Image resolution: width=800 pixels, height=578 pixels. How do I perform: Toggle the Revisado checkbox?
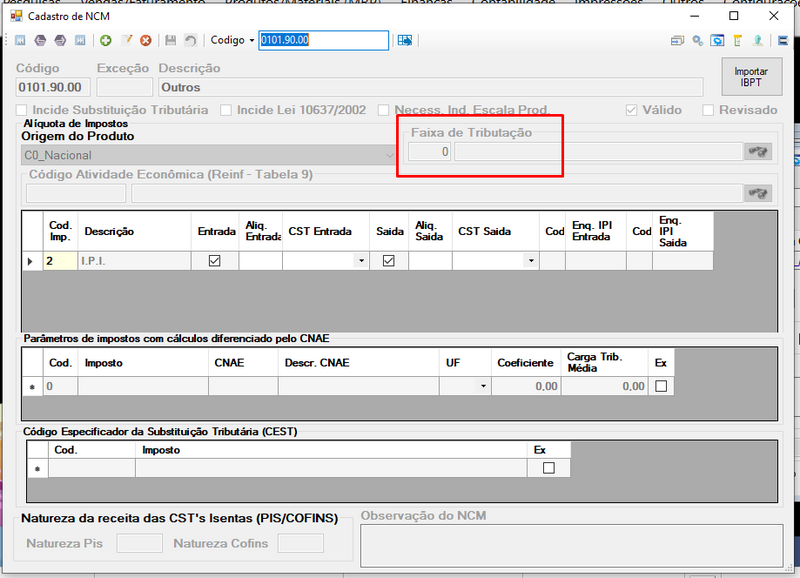[708, 110]
